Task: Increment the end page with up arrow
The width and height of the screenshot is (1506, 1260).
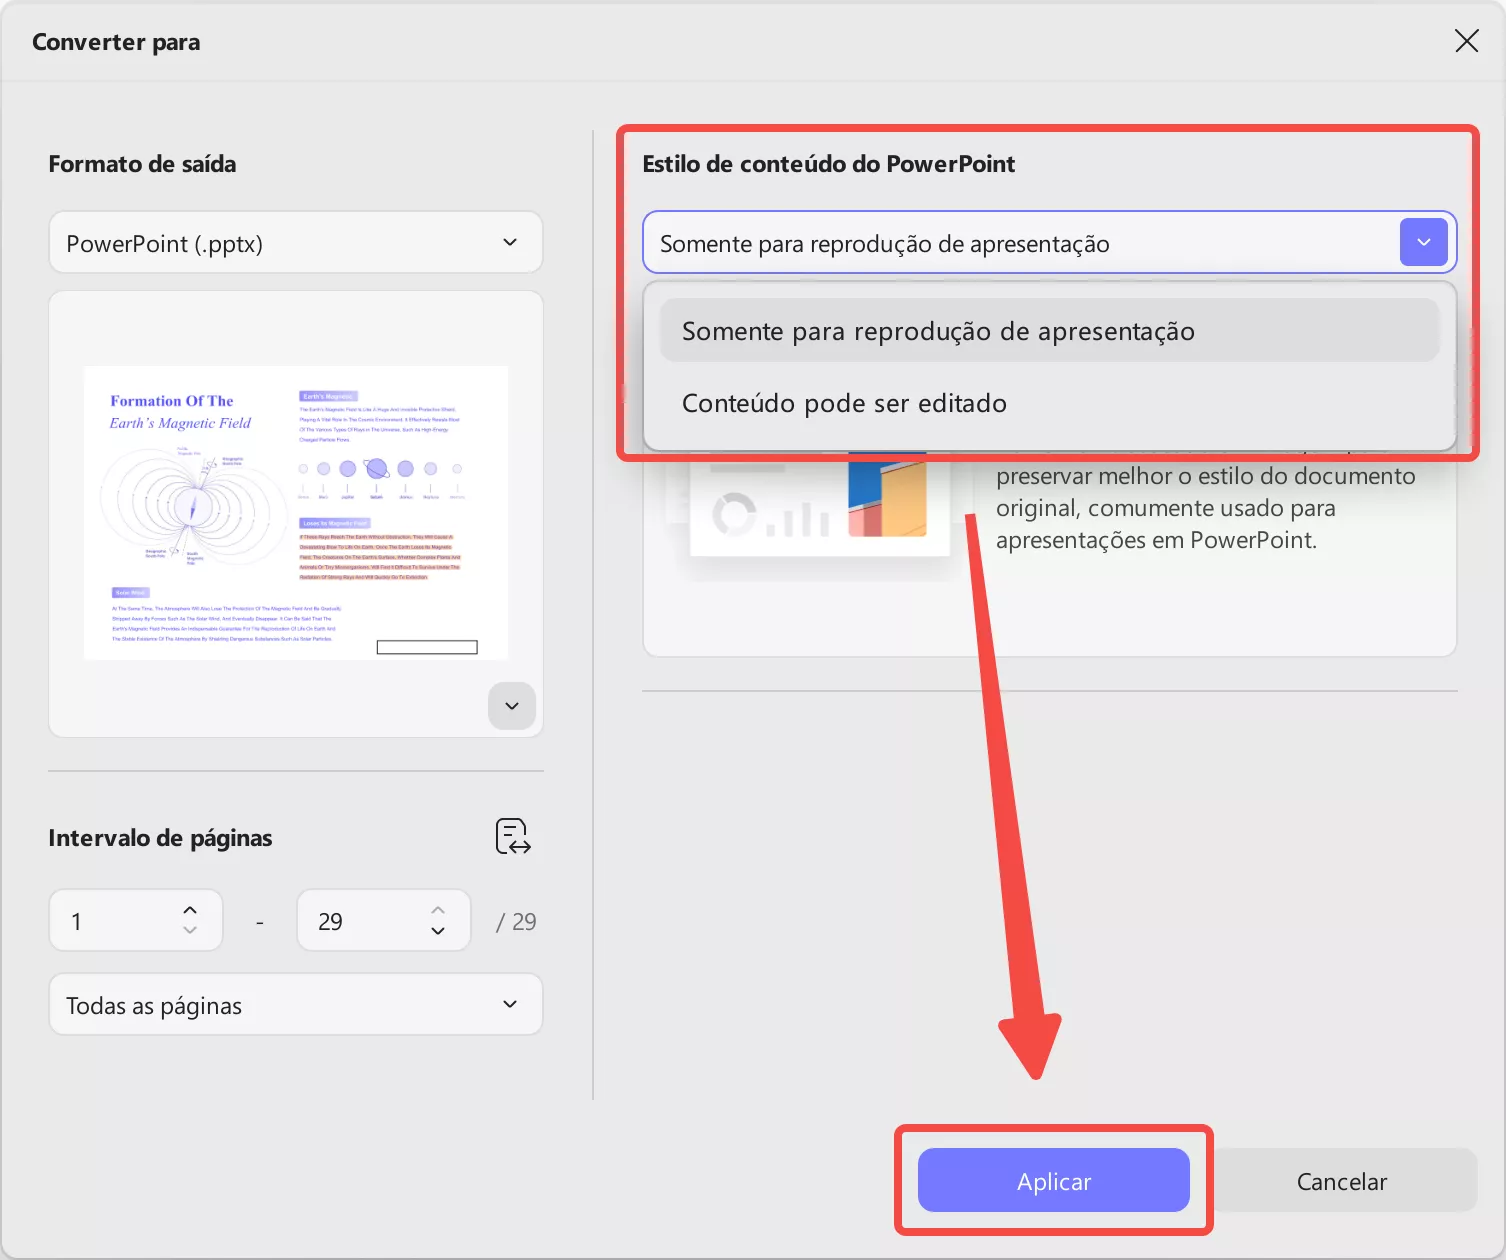Action: point(437,908)
